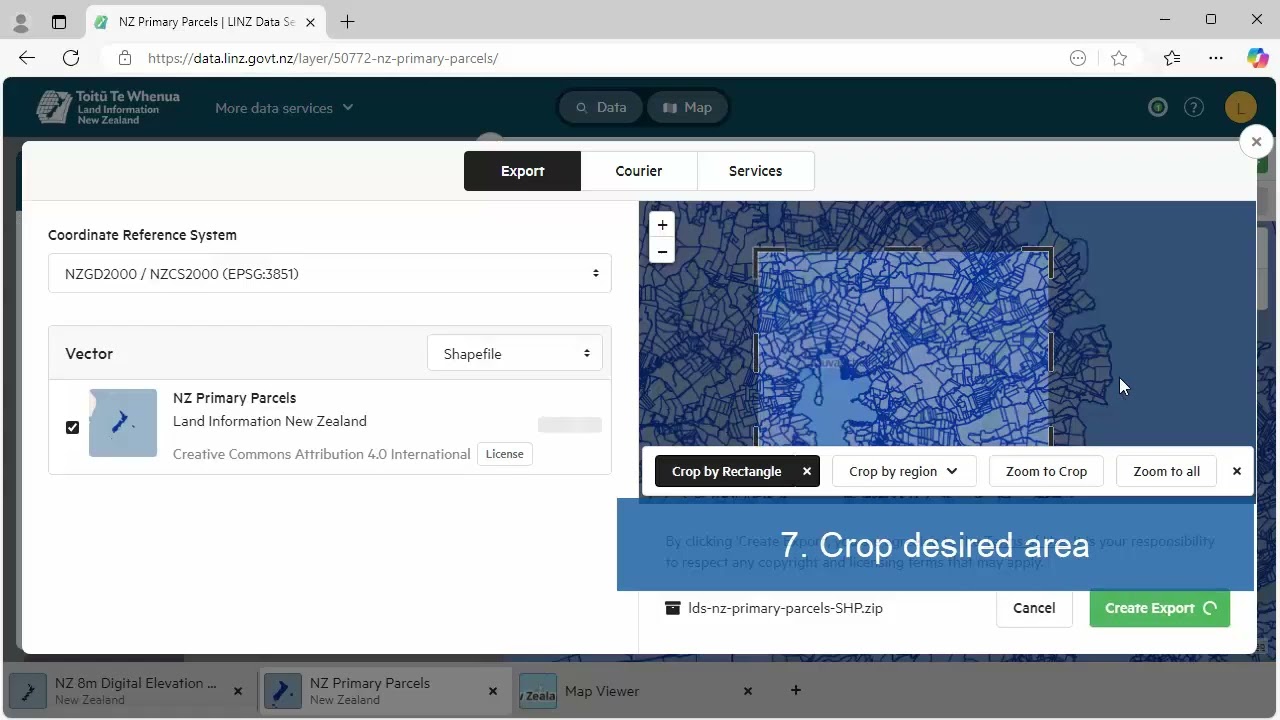Open the help question mark icon
The width and height of the screenshot is (1280, 720).
[1194, 107]
